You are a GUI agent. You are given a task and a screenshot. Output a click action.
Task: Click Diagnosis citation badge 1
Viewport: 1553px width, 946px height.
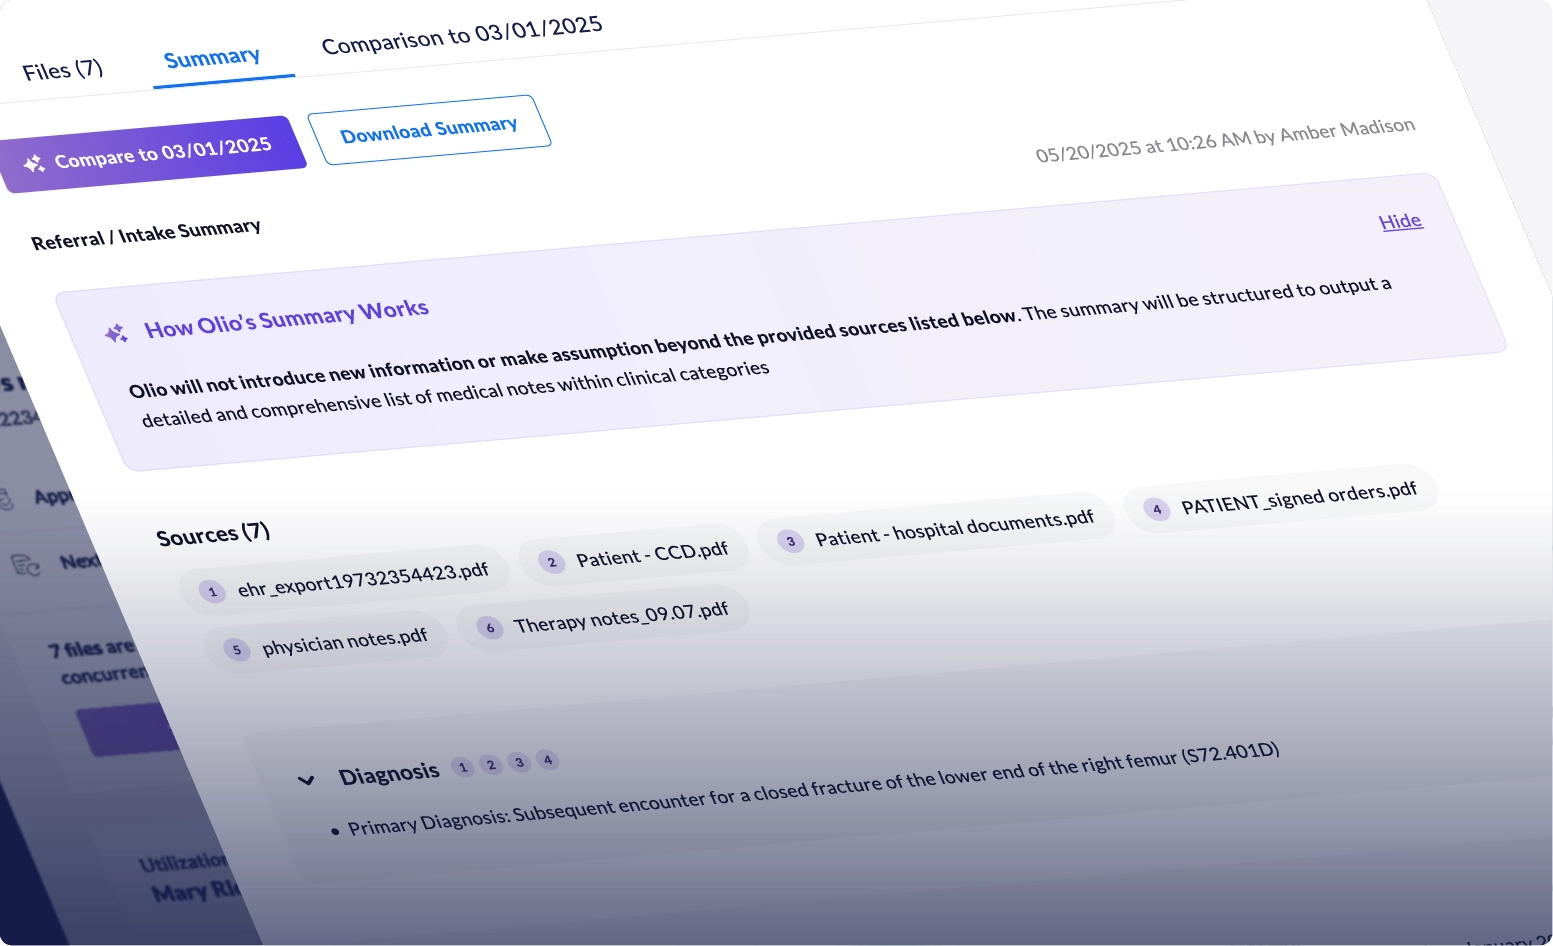[462, 767]
